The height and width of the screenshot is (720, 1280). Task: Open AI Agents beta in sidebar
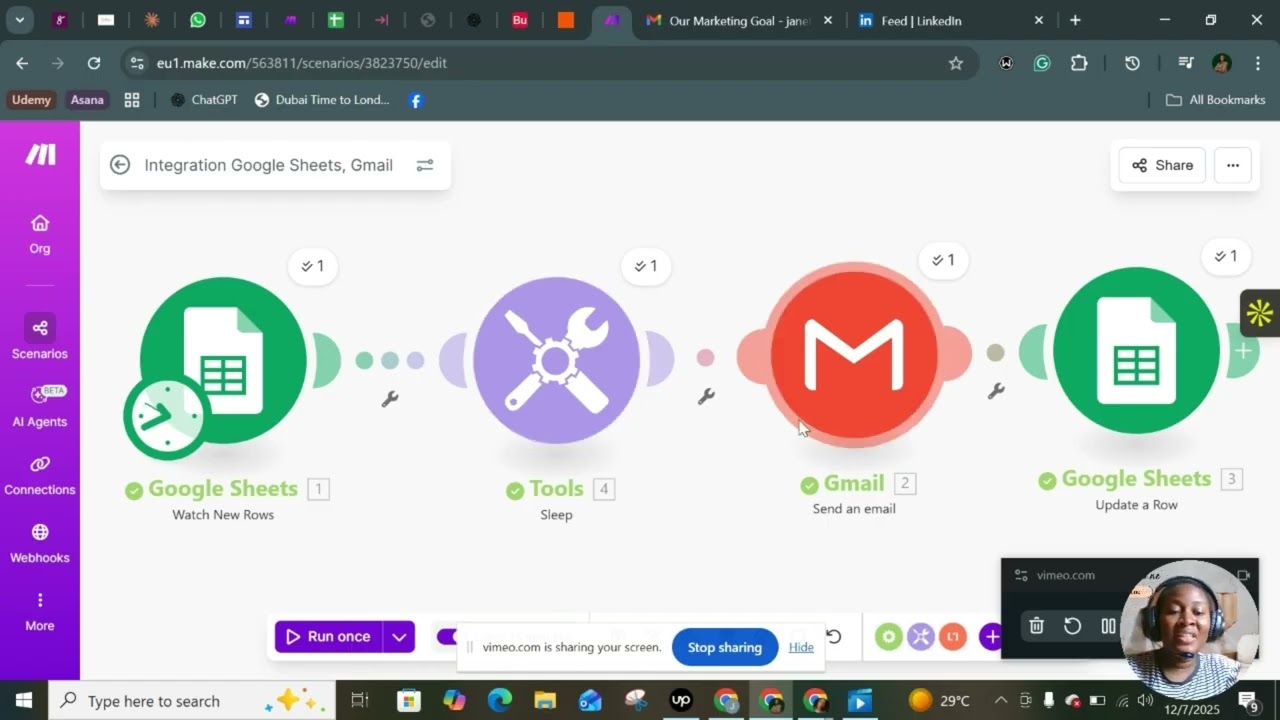coord(40,406)
